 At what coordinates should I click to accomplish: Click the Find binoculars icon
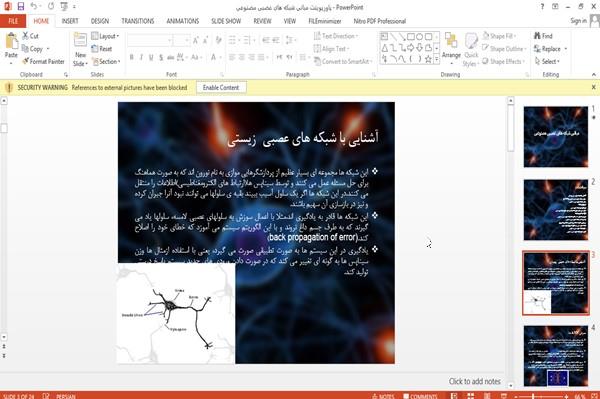click(537, 36)
